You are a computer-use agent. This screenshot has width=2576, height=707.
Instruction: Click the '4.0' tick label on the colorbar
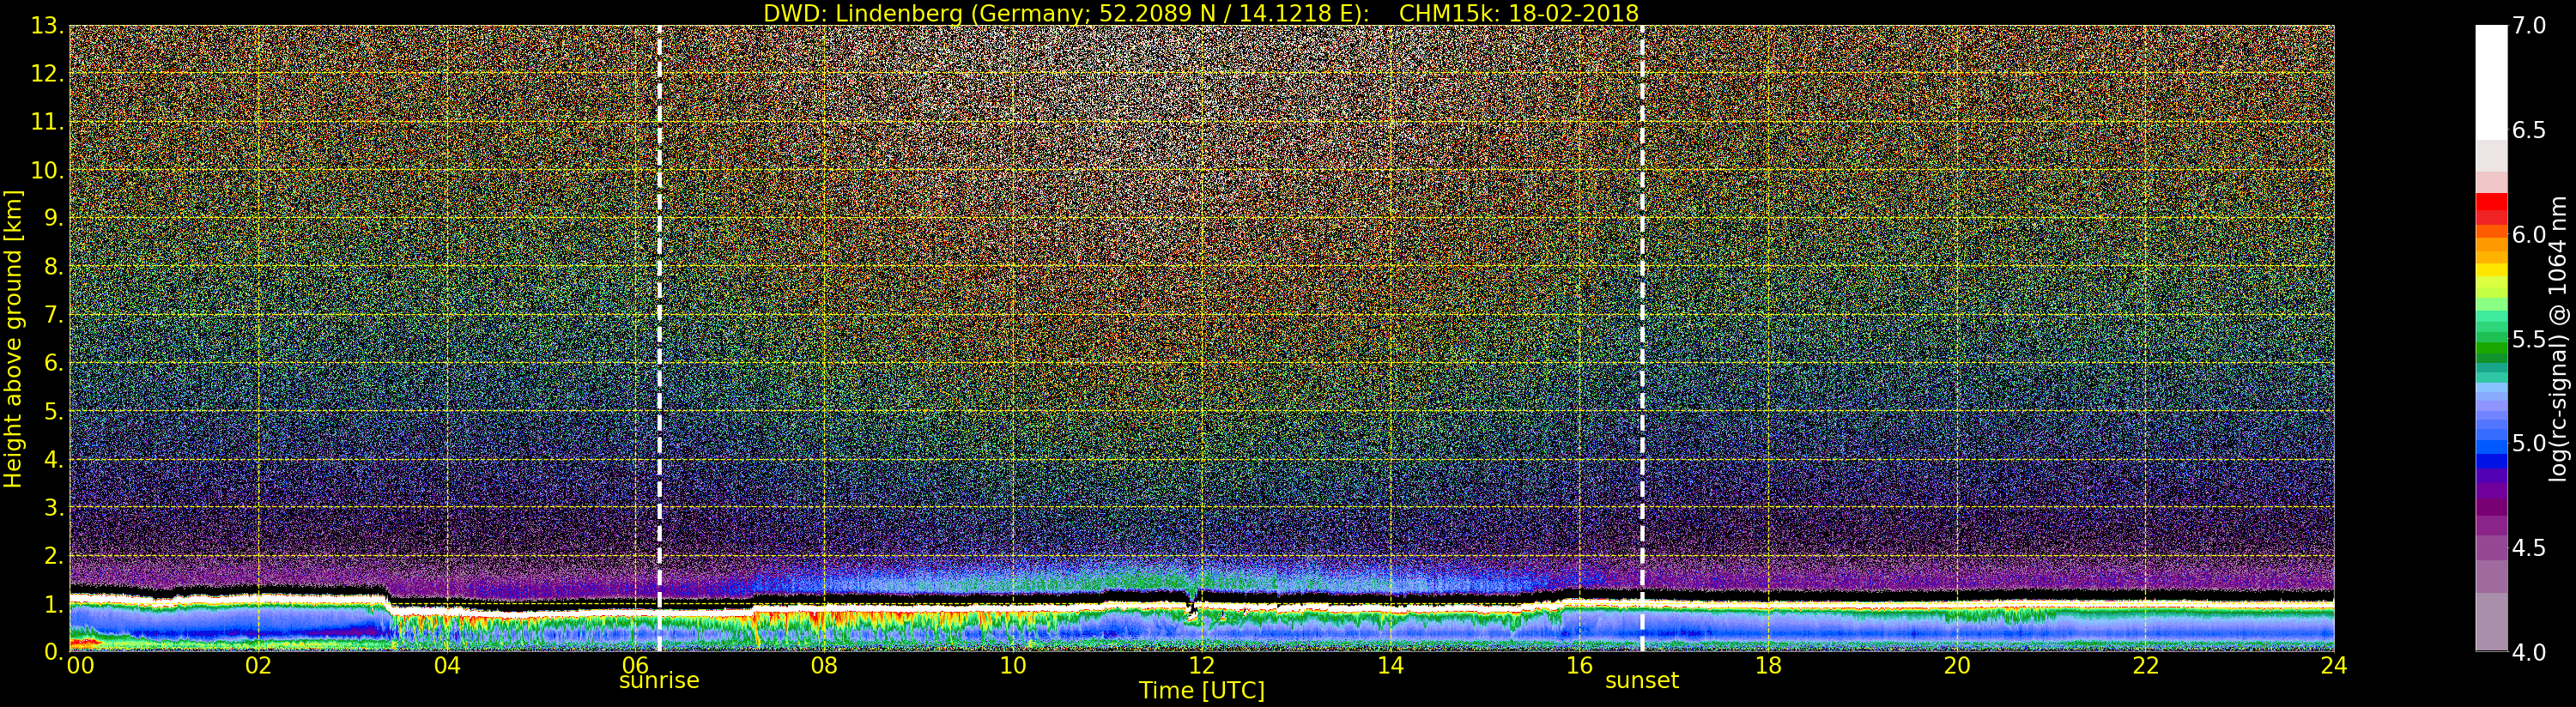2529,653
